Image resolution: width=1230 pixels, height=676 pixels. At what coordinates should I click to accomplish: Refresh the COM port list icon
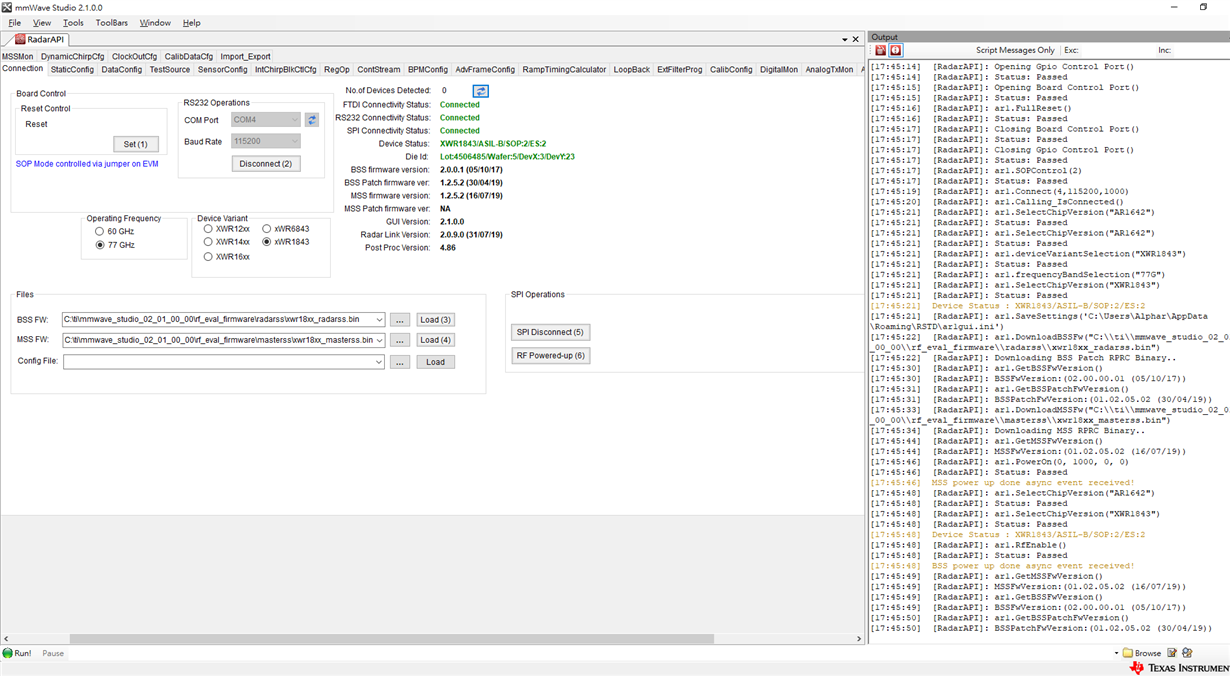point(312,120)
